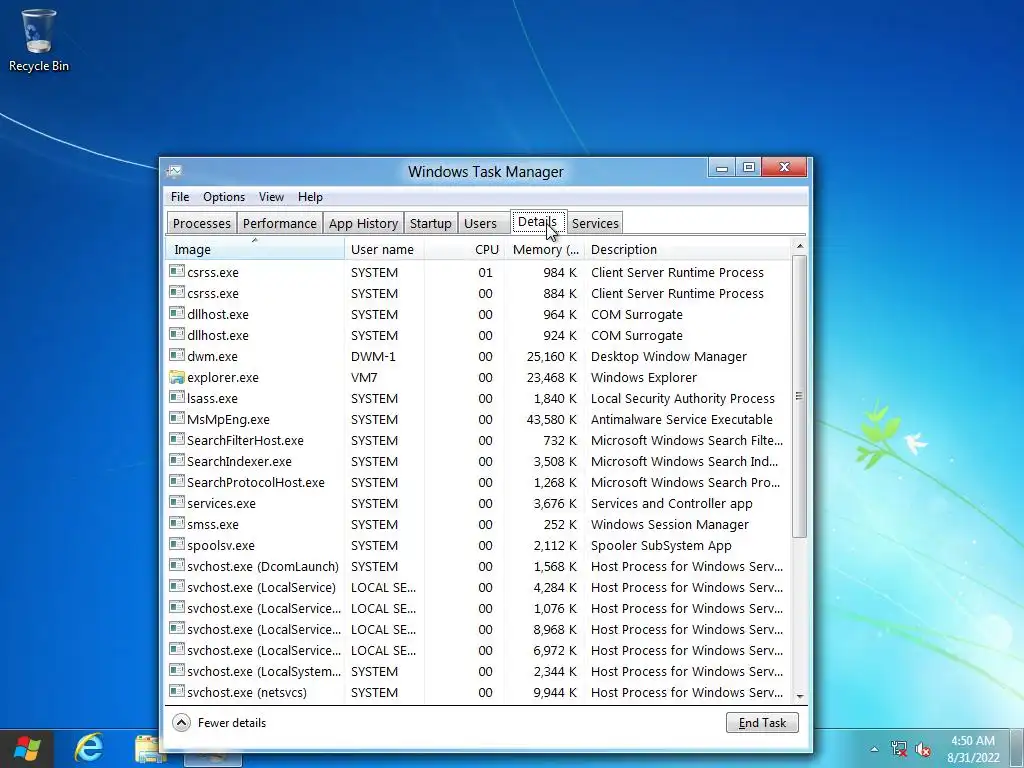Click the icon beside SearchFilterHost.exe
The height and width of the screenshot is (768, 1024).
176,440
